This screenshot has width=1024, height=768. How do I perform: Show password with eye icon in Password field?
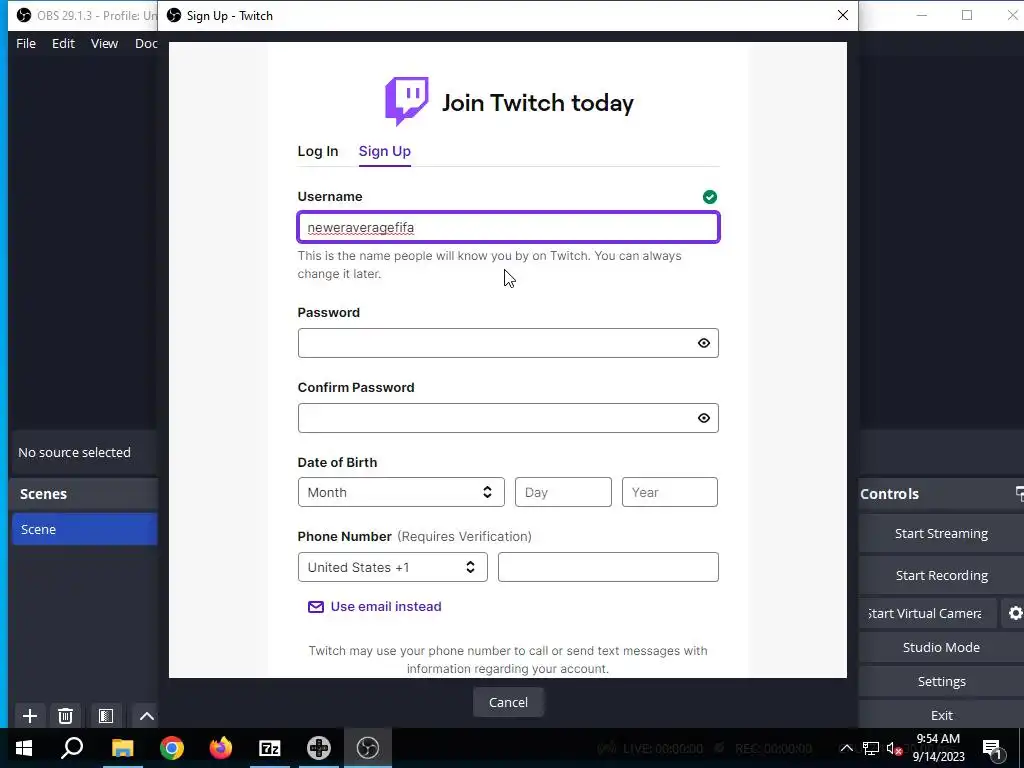click(703, 343)
